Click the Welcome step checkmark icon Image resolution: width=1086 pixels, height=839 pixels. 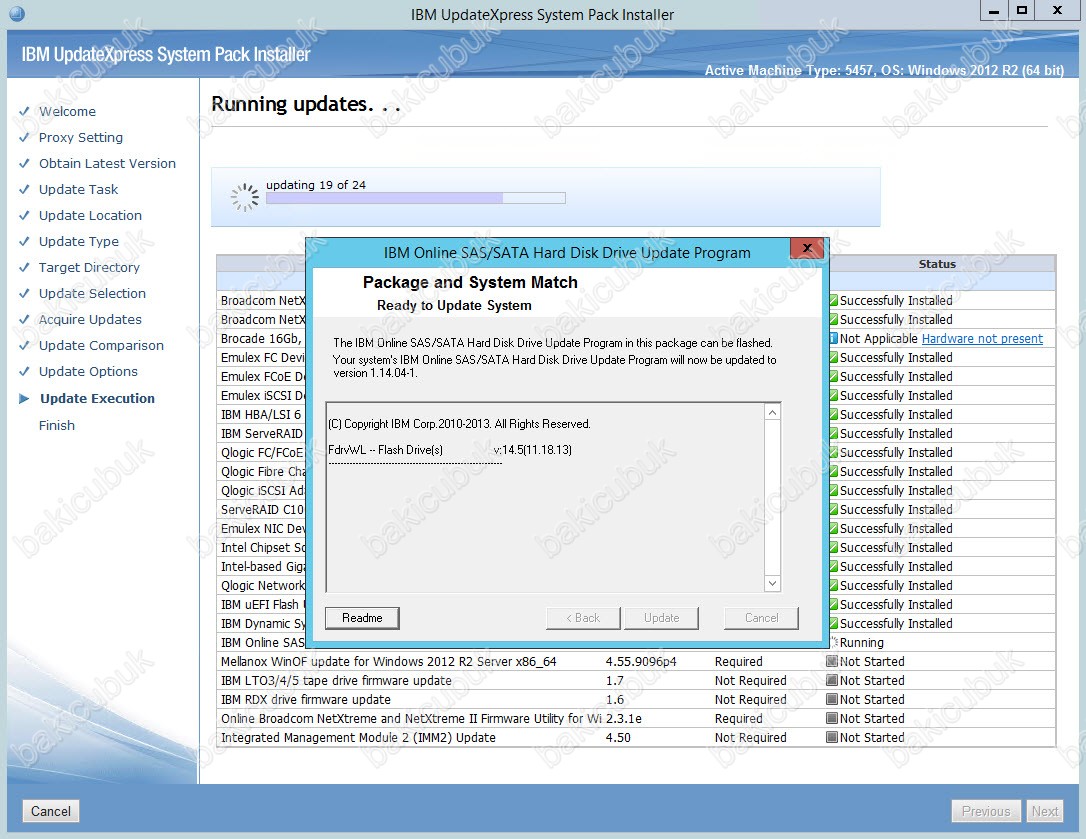click(x=24, y=111)
